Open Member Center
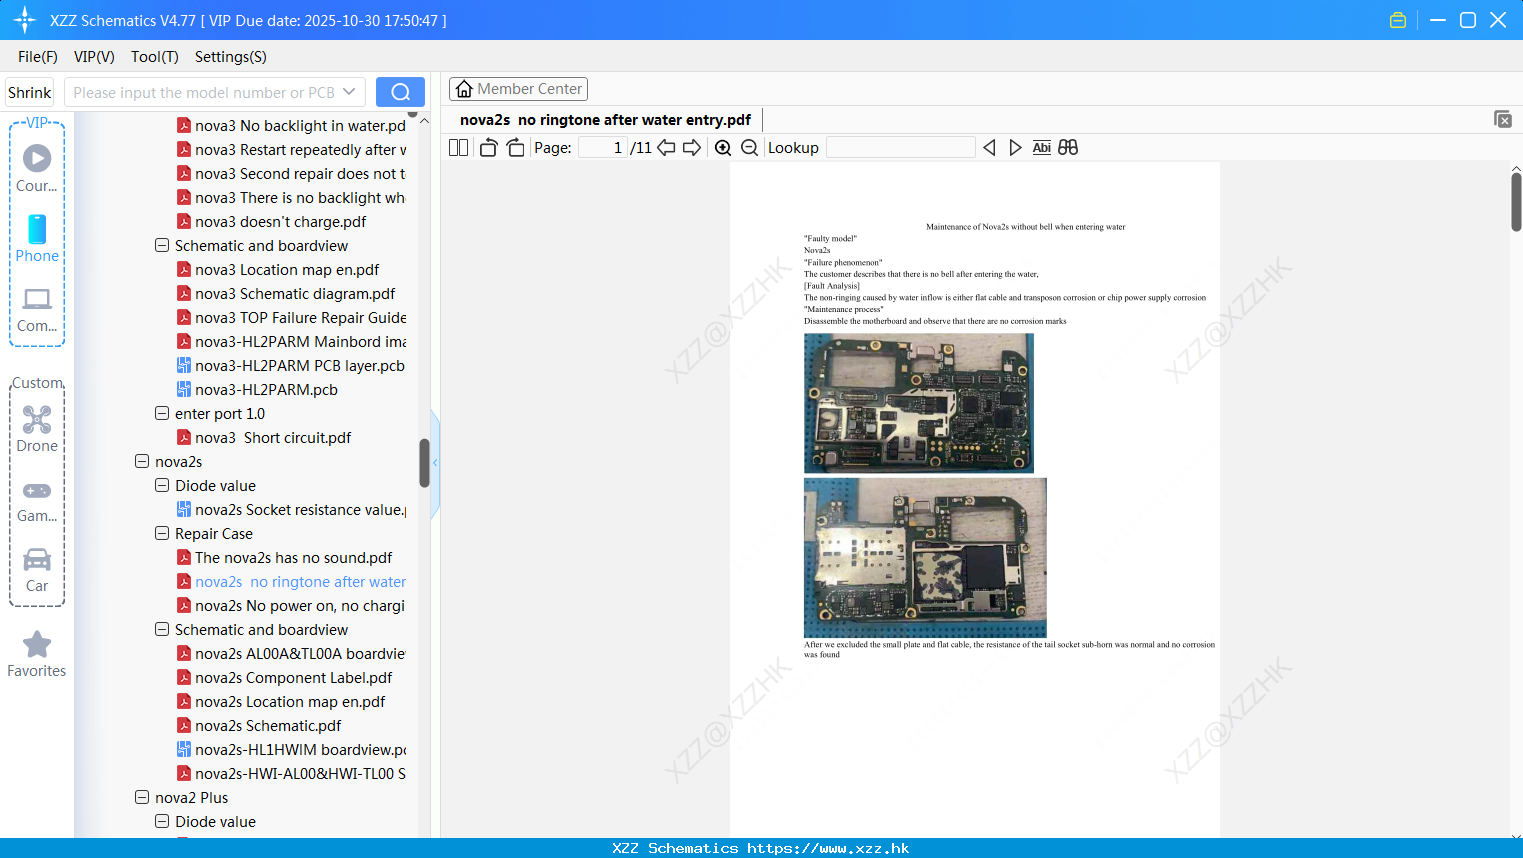1523x858 pixels. [518, 89]
